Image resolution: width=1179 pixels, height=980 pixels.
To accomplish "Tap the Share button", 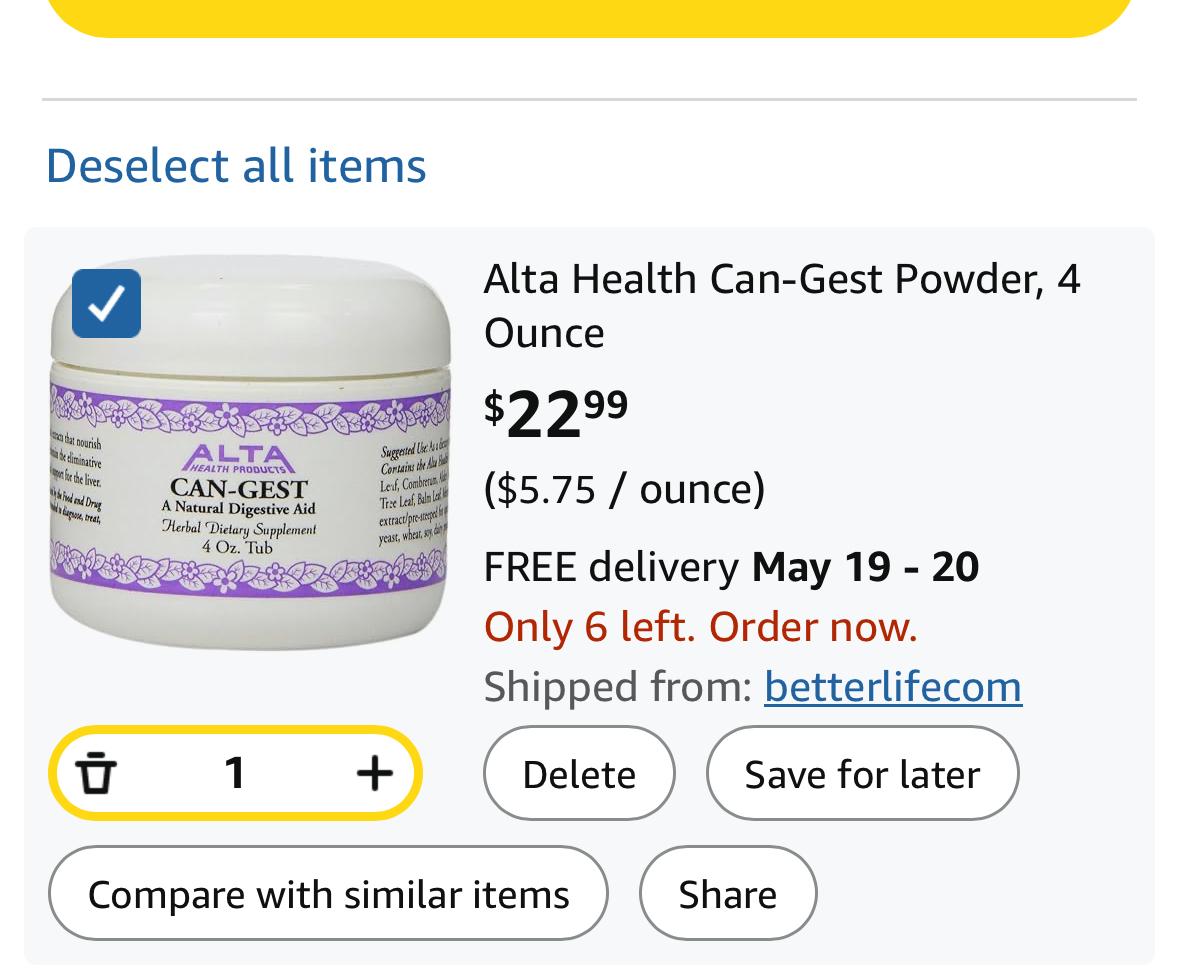I will coord(727,894).
